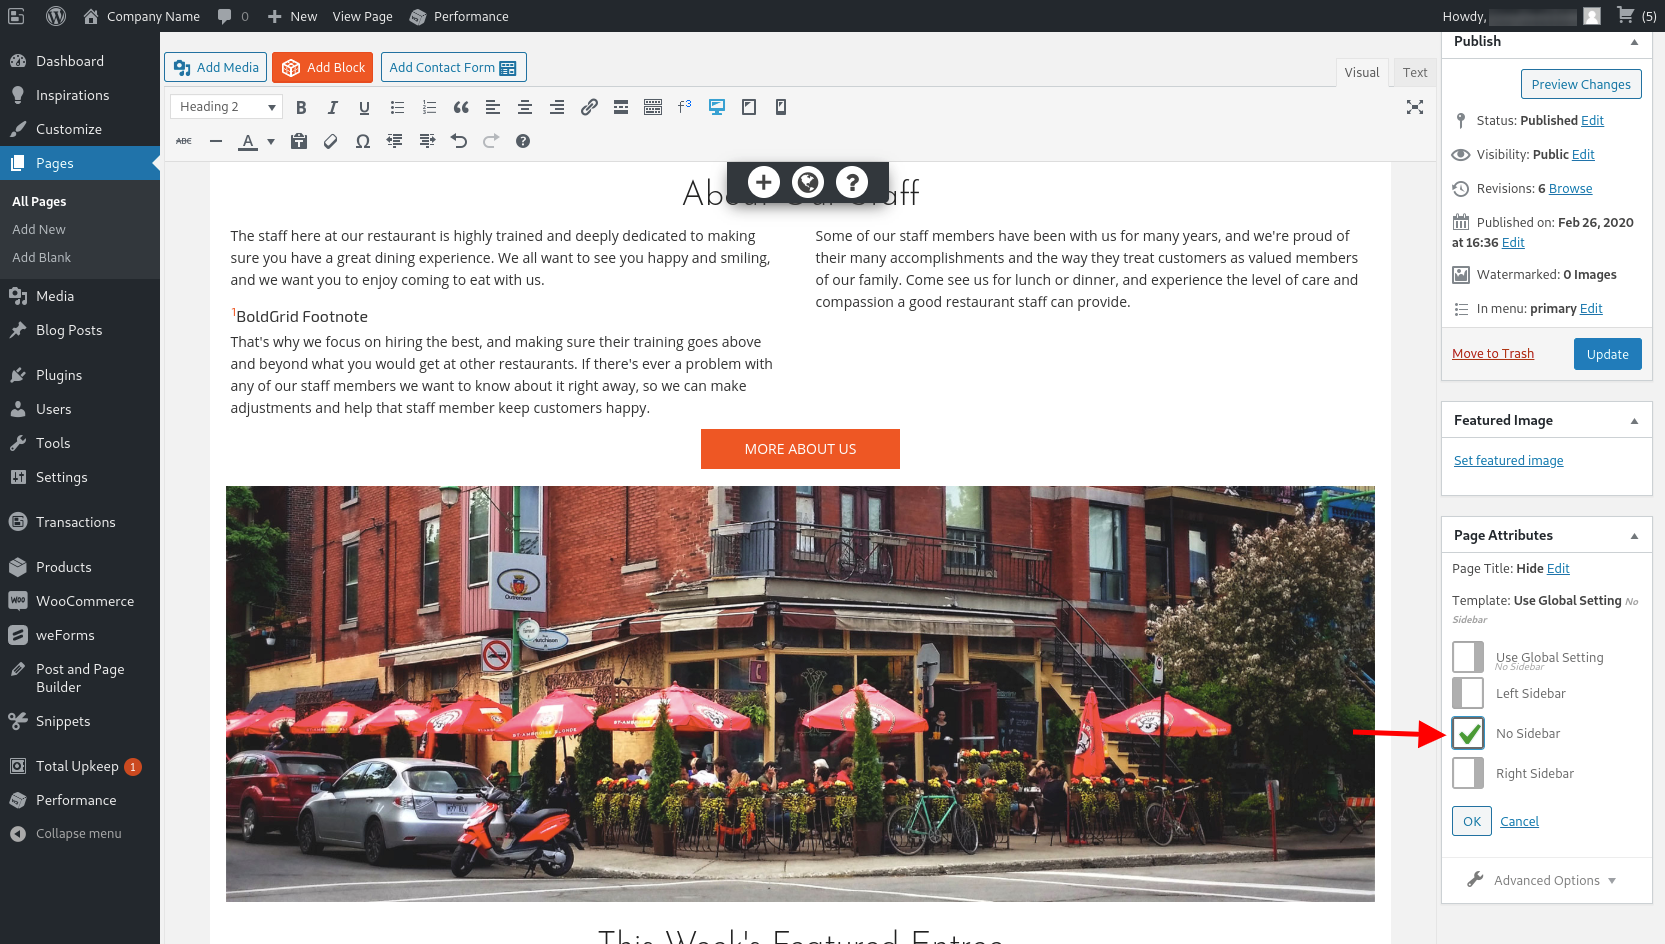Insert a link with the chain icon
This screenshot has width=1665, height=944.
tap(589, 107)
